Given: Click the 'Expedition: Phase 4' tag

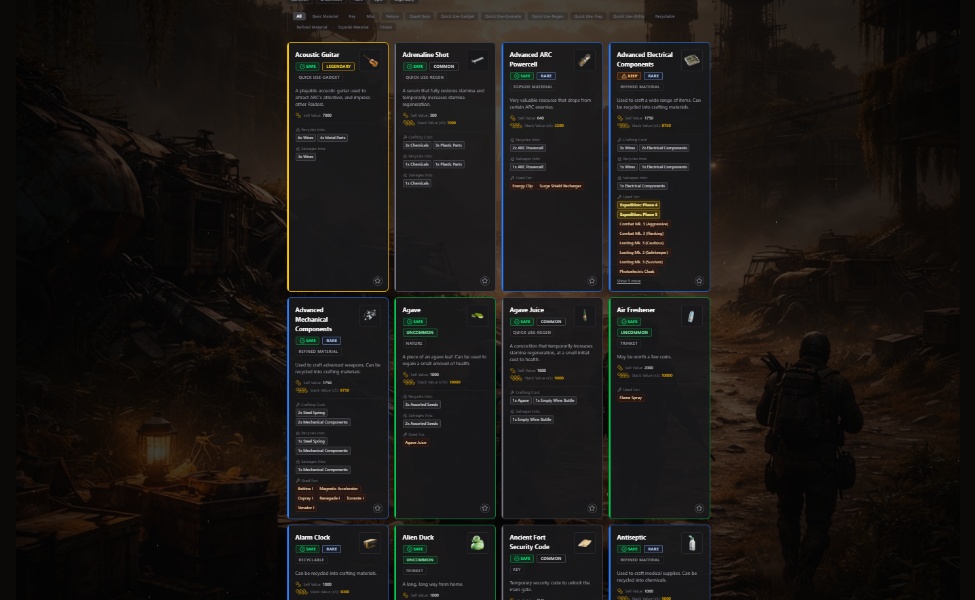Looking at the screenshot, I should click(x=638, y=205).
